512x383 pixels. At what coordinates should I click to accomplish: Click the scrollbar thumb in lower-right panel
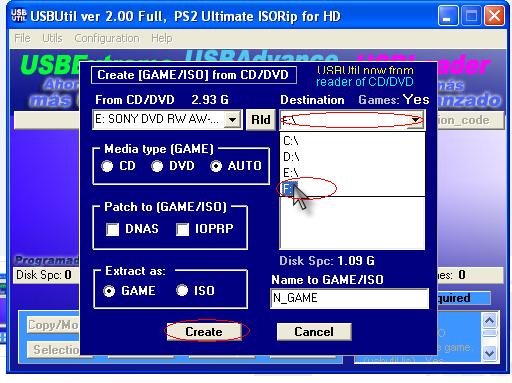pyautogui.click(x=489, y=333)
